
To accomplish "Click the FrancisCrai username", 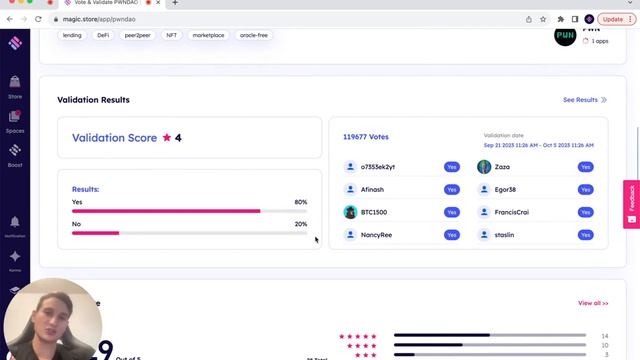I will pos(511,212).
